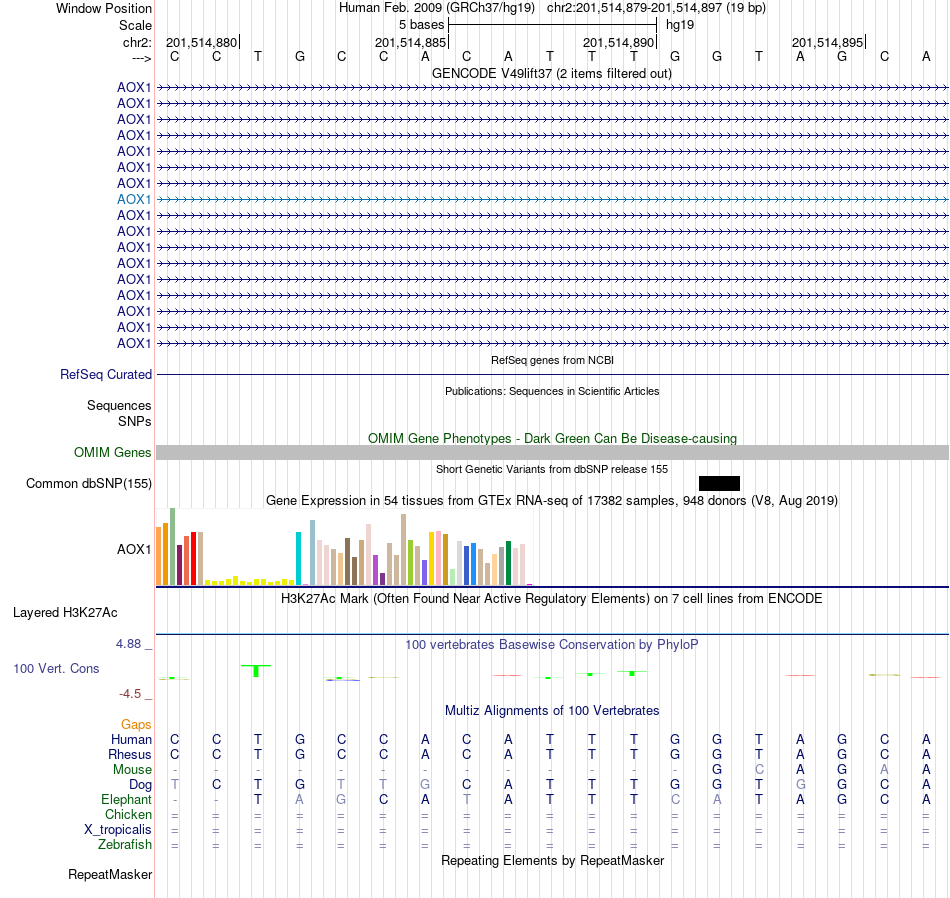Click the -4.5 PhyloP lower scale value
Screen dimensions: 950x898
[130, 694]
